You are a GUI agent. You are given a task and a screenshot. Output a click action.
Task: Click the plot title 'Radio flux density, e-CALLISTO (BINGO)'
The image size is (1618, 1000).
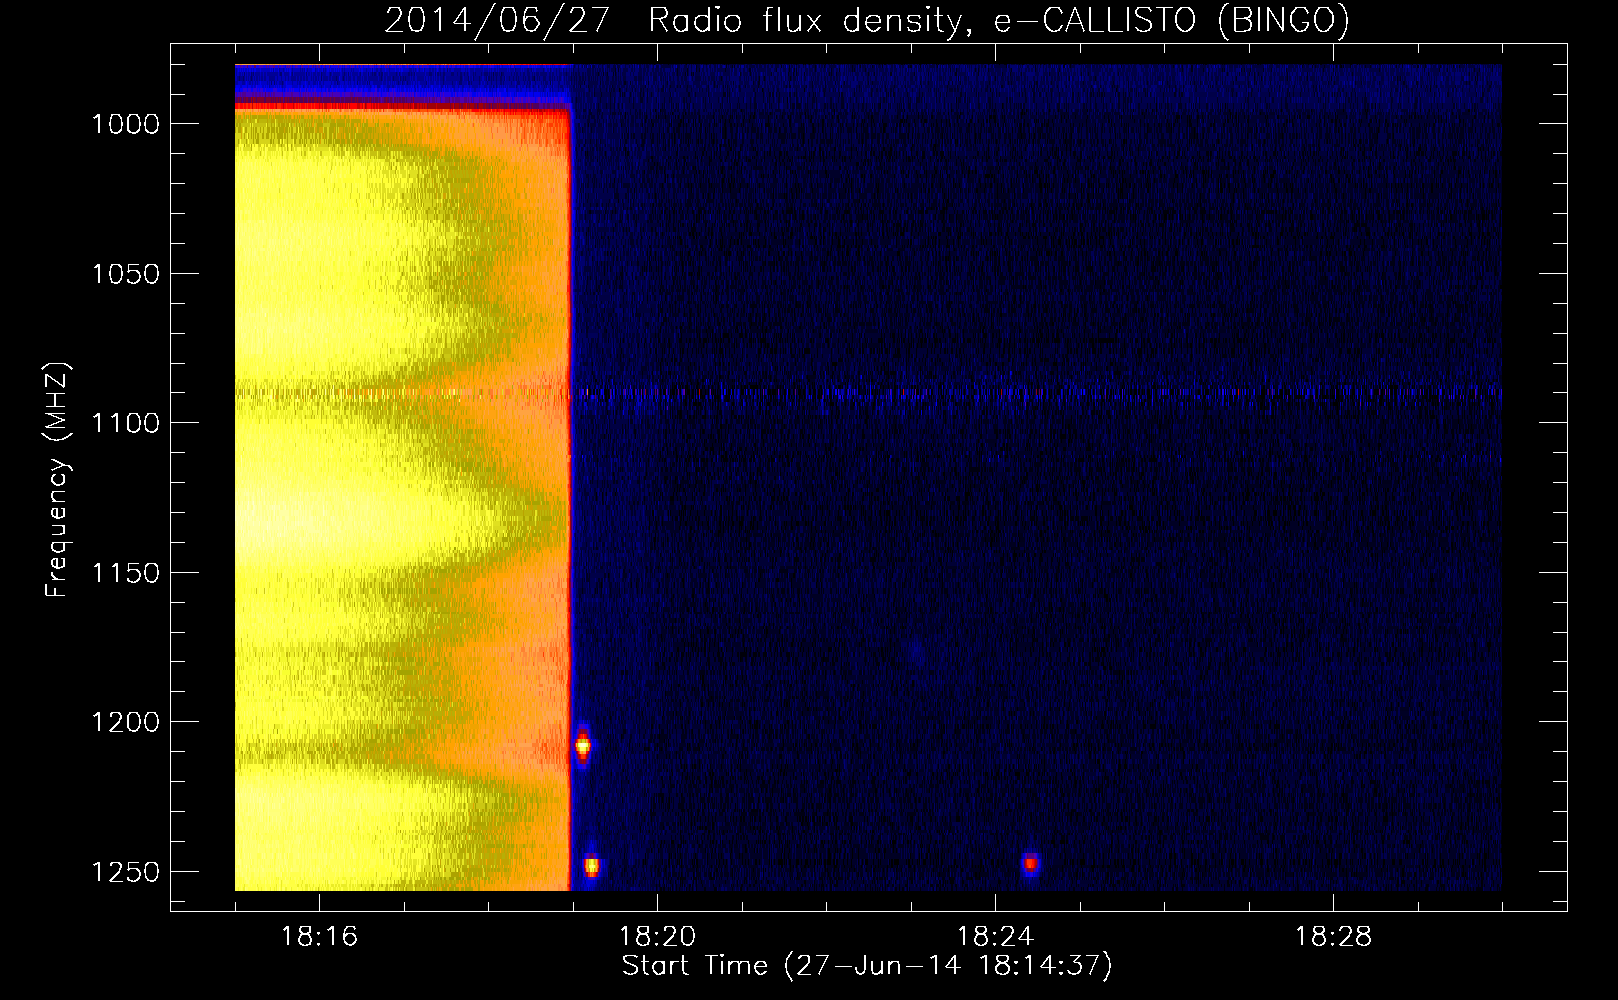coord(999,19)
